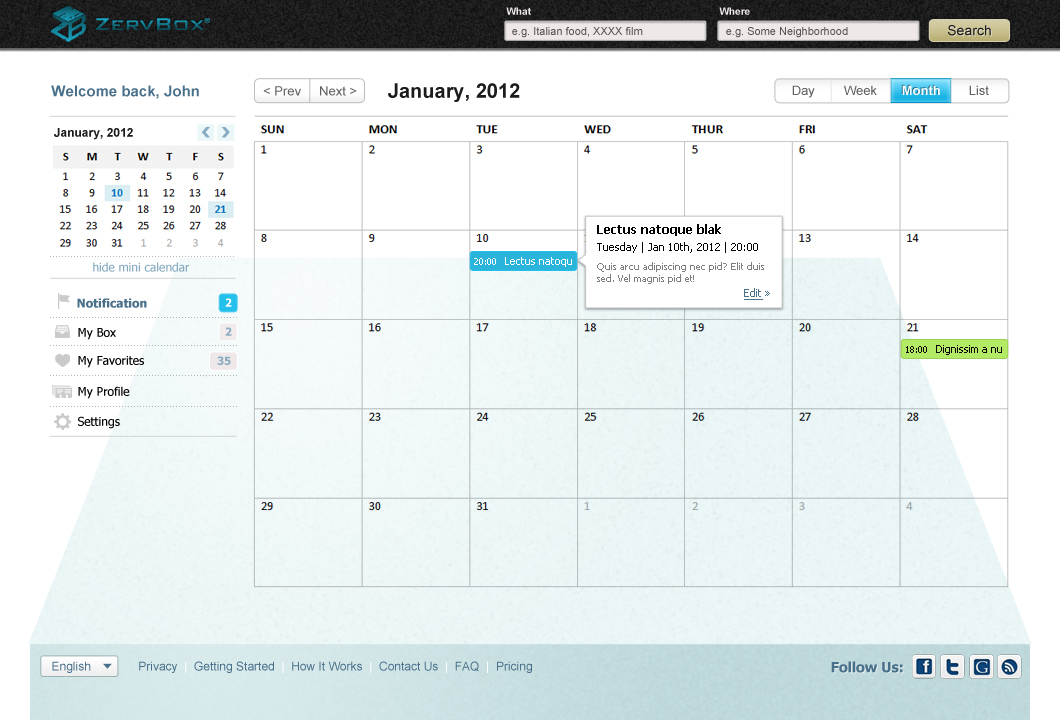Click the My Favorites heart icon
Screen dimensions: 1060x720
click(62, 360)
